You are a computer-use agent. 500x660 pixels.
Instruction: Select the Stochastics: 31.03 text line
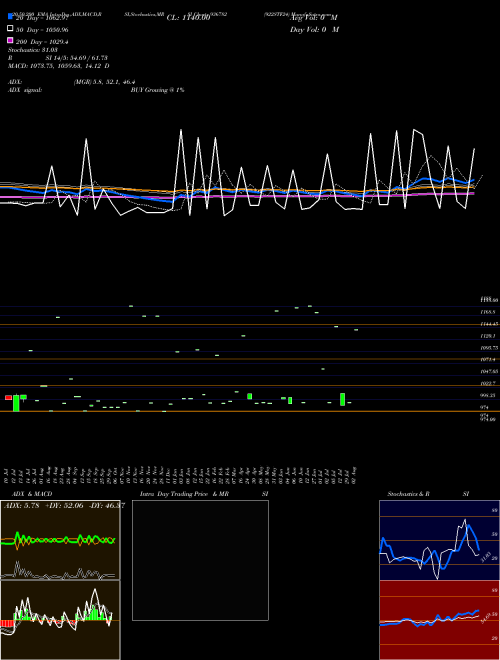33,50
